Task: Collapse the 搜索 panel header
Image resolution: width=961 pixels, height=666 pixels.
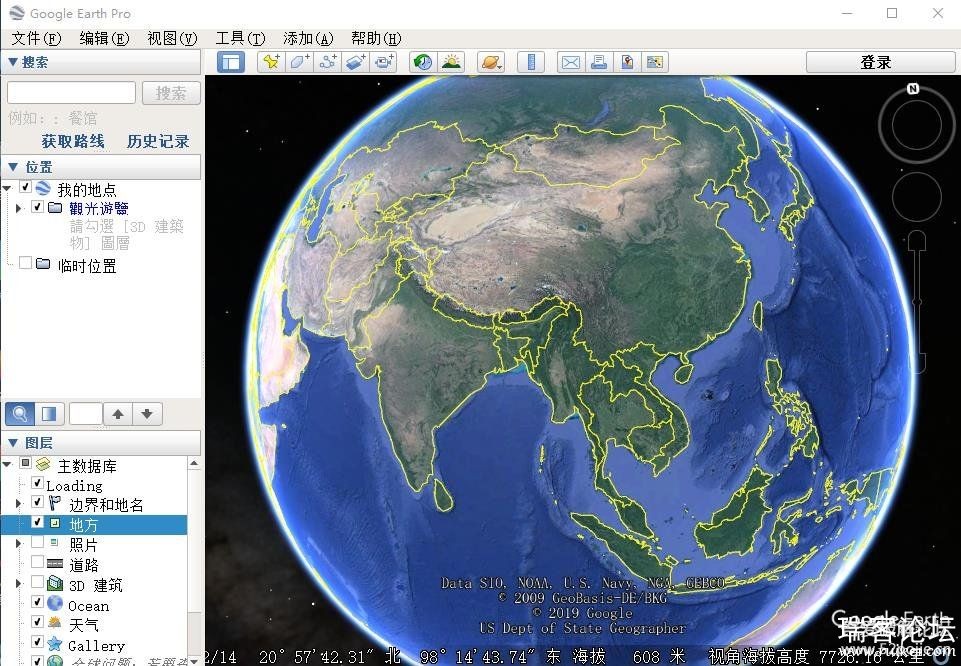Action: tap(101, 62)
